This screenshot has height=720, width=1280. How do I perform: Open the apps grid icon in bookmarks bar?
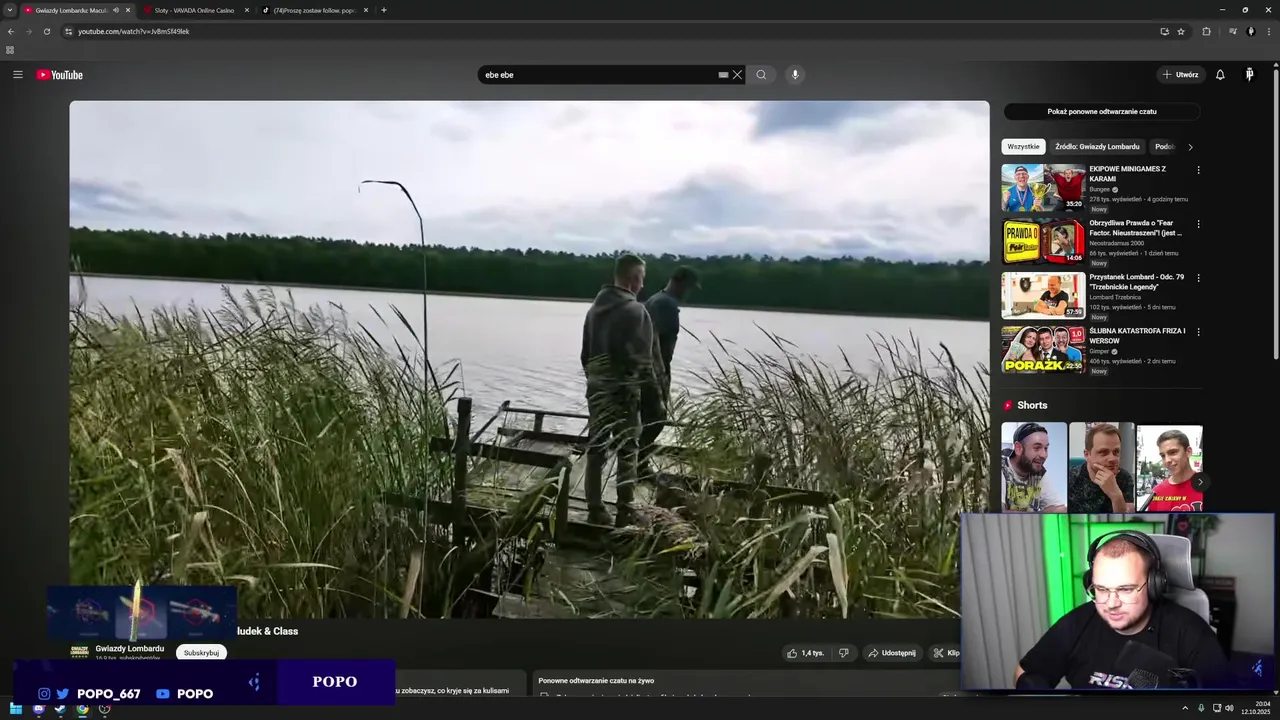[x=10, y=50]
